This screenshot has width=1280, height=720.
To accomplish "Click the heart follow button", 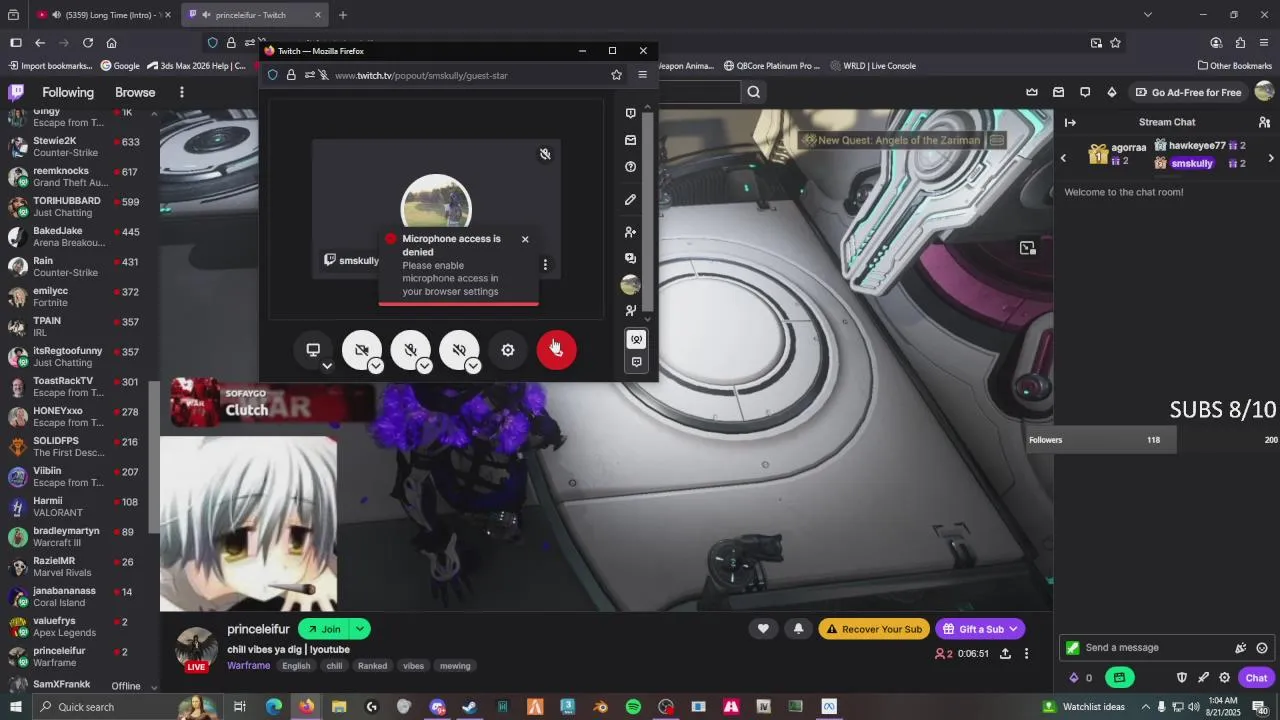I will click(x=763, y=629).
